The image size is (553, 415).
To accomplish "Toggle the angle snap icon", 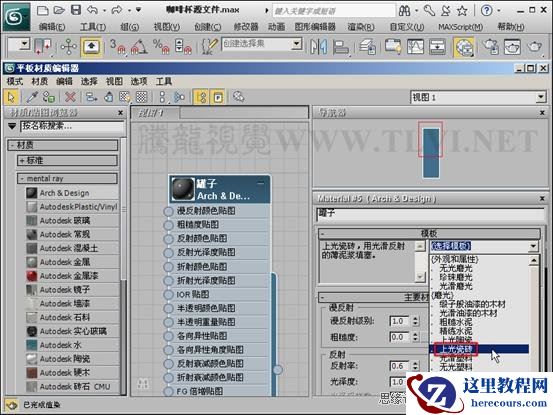I will (x=139, y=47).
